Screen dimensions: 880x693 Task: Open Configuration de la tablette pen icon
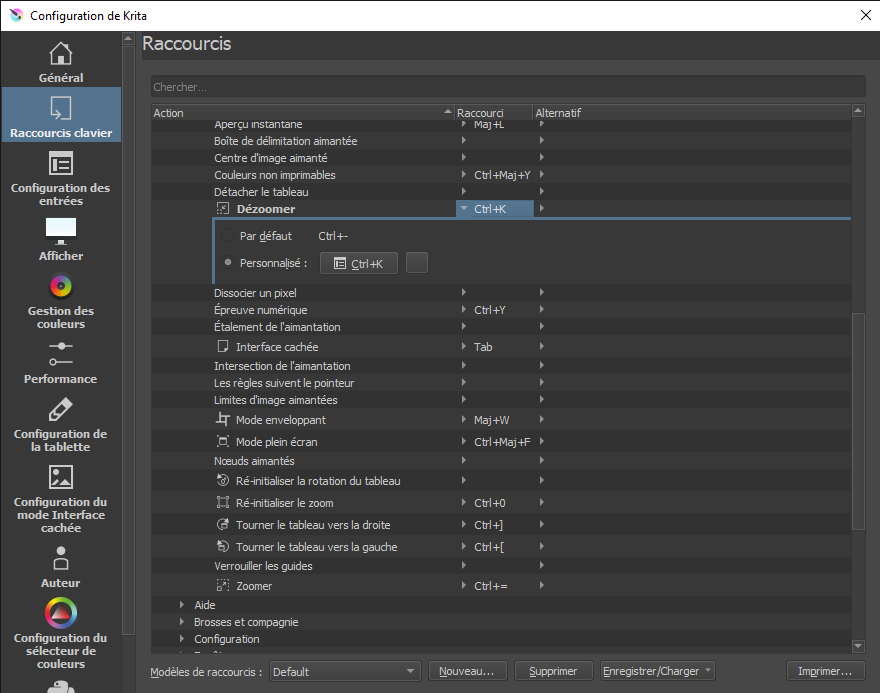click(x=61, y=410)
